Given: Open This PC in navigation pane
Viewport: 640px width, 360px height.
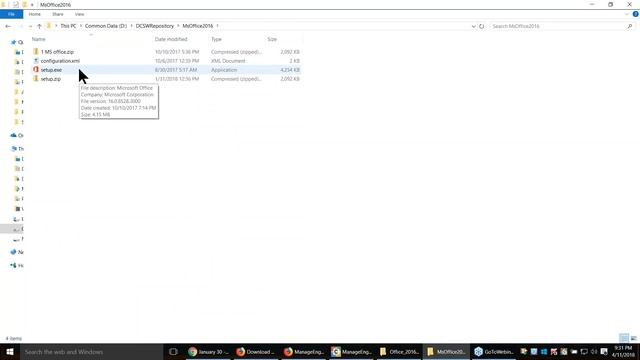Looking at the screenshot, I should point(17,149).
